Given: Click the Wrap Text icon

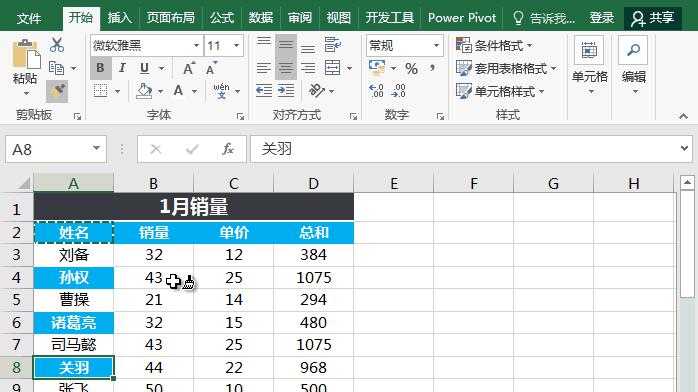Looking at the screenshot, I should coord(333,45).
